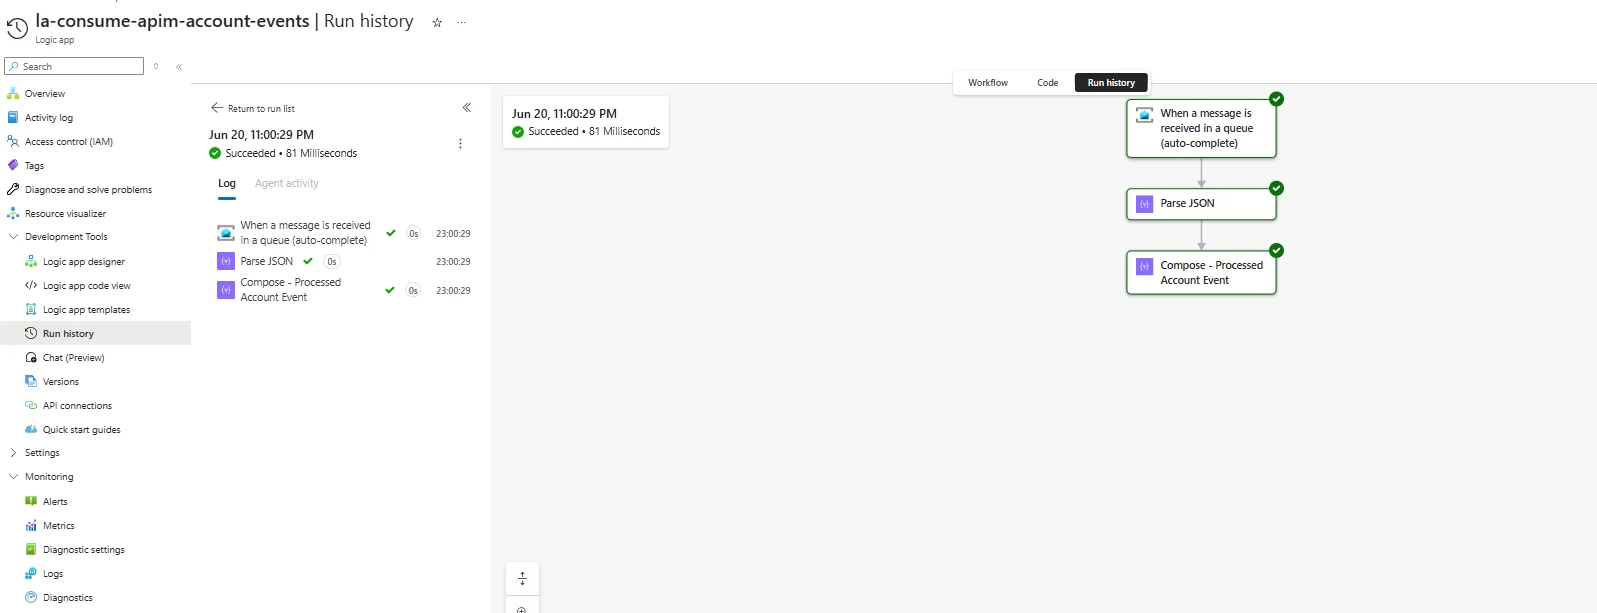Click 'Compose - Processed Account Event' log text

[x=291, y=290]
